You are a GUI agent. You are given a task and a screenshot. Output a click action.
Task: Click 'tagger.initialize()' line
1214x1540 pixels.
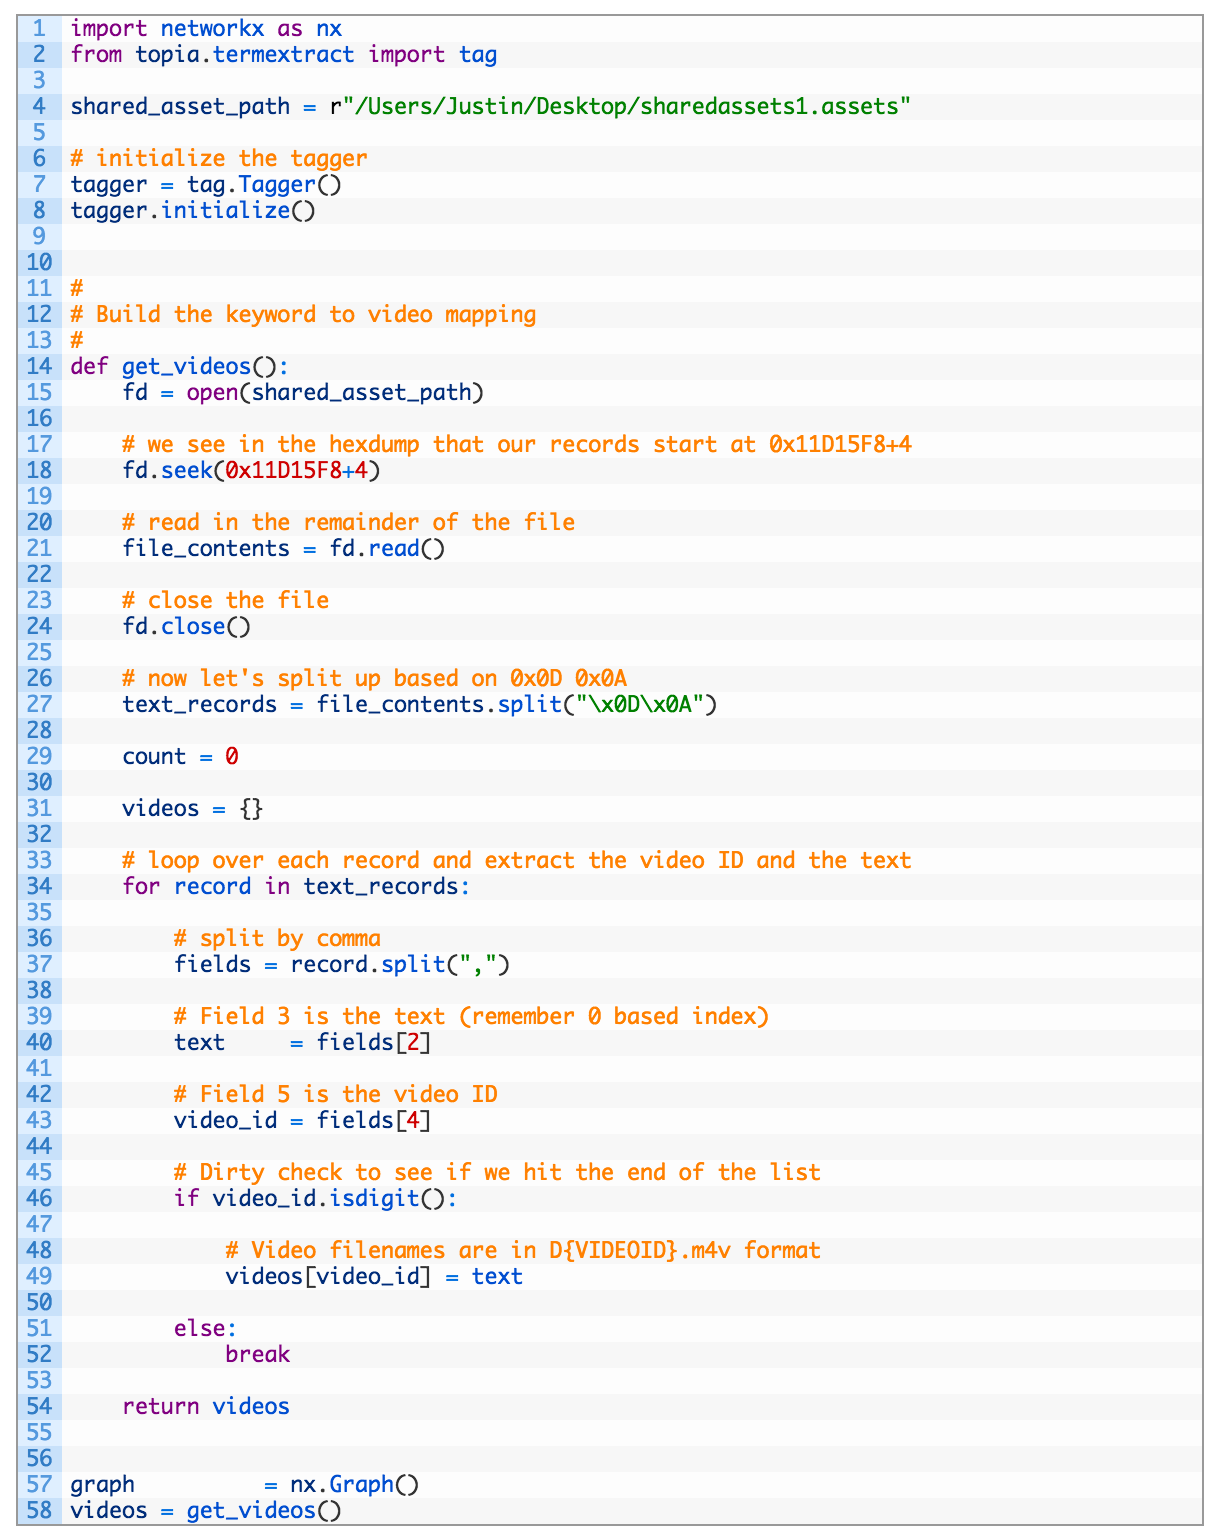(193, 210)
